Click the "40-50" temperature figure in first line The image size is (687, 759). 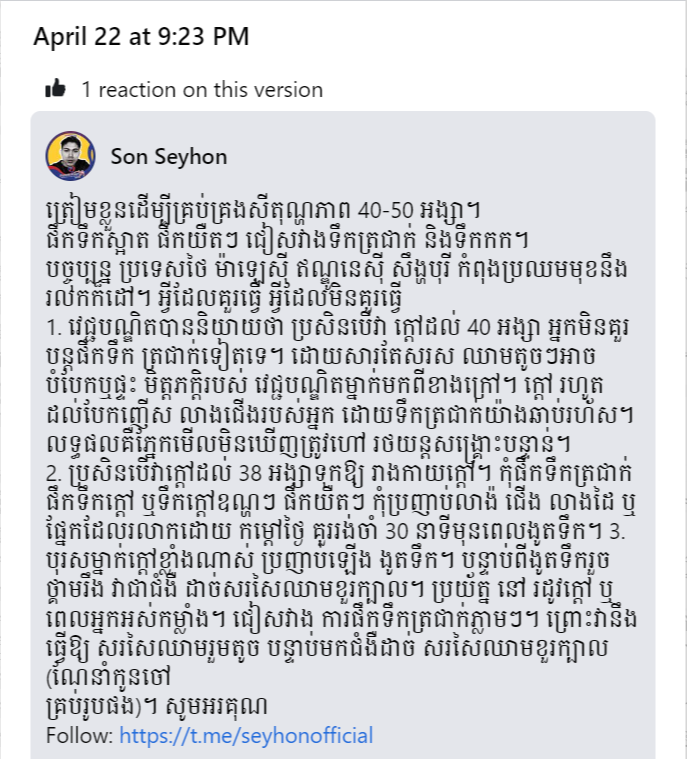tap(386, 210)
